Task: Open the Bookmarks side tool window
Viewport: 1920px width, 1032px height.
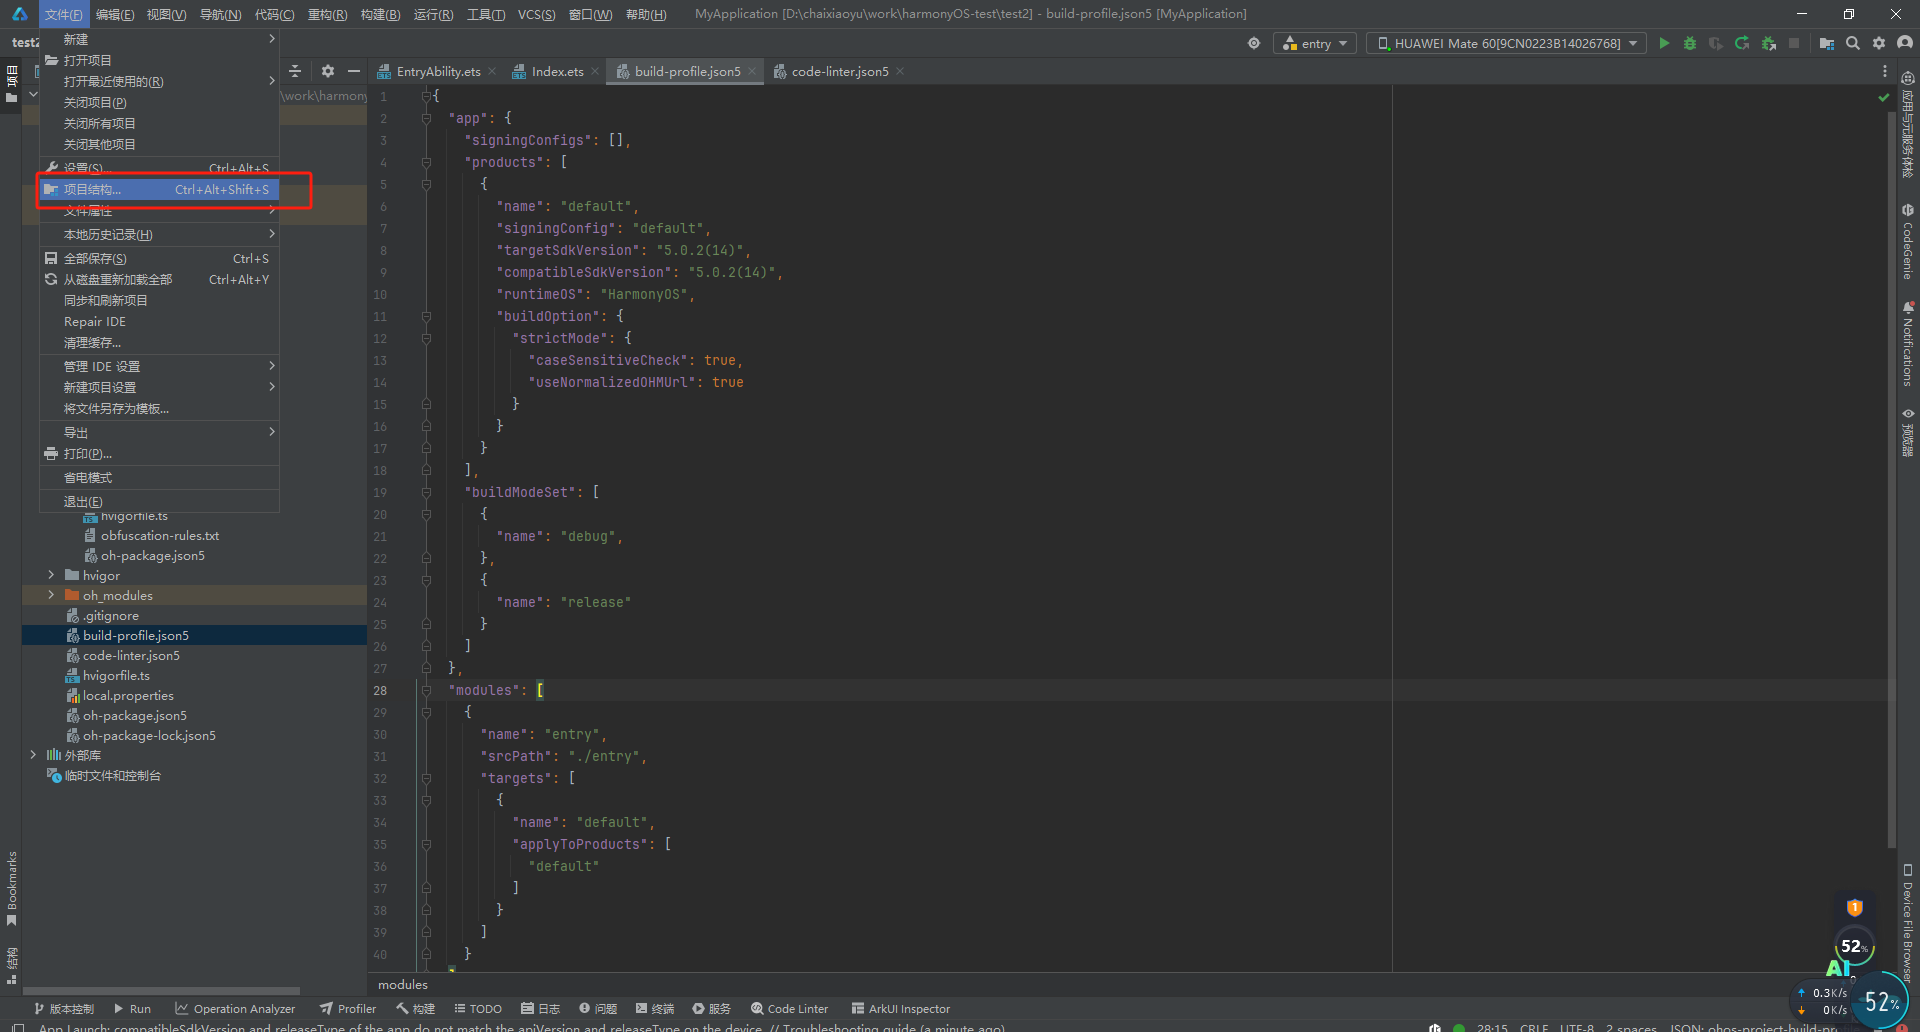Action: [x=12, y=889]
